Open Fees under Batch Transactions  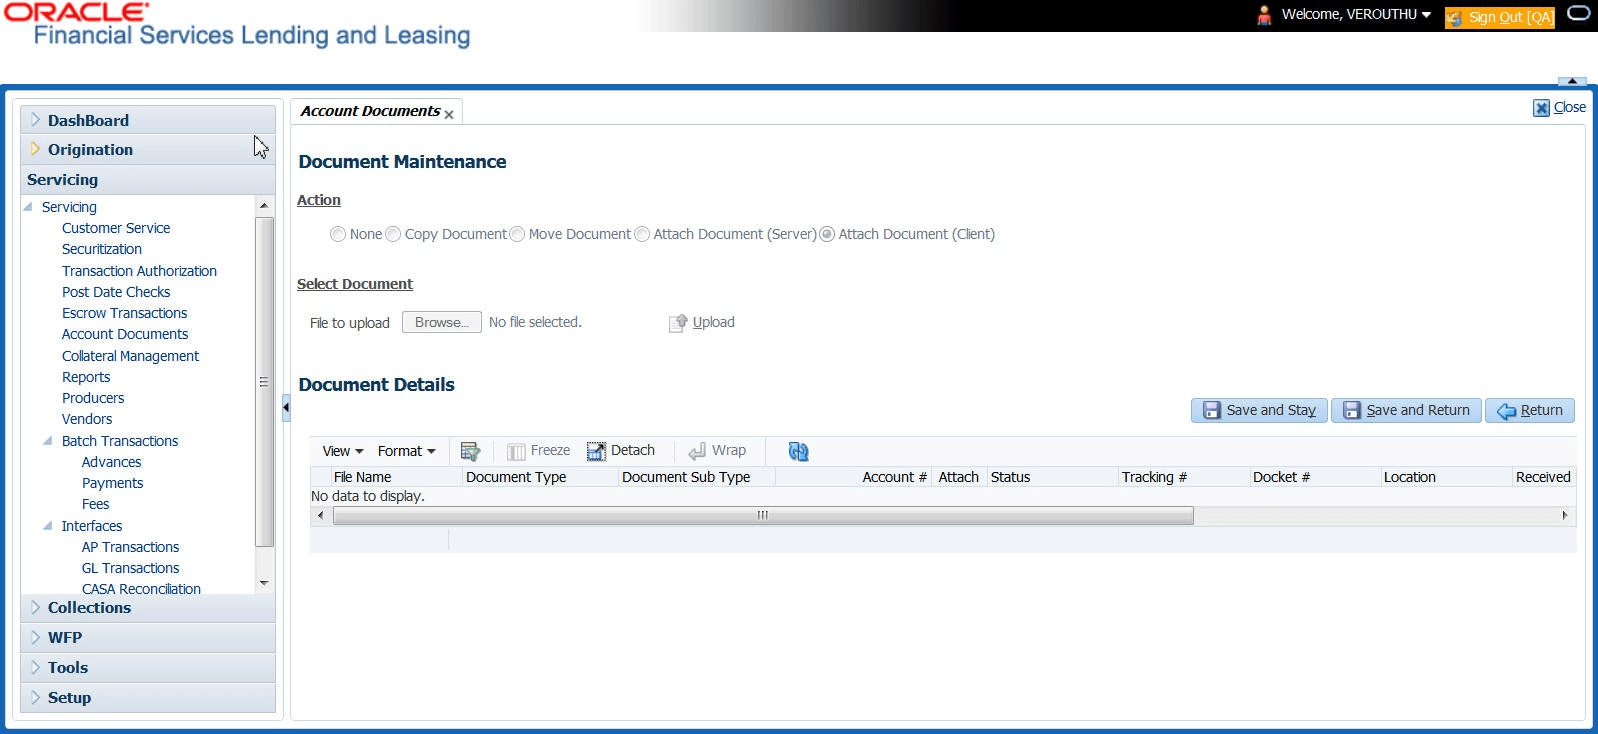pyautogui.click(x=96, y=504)
